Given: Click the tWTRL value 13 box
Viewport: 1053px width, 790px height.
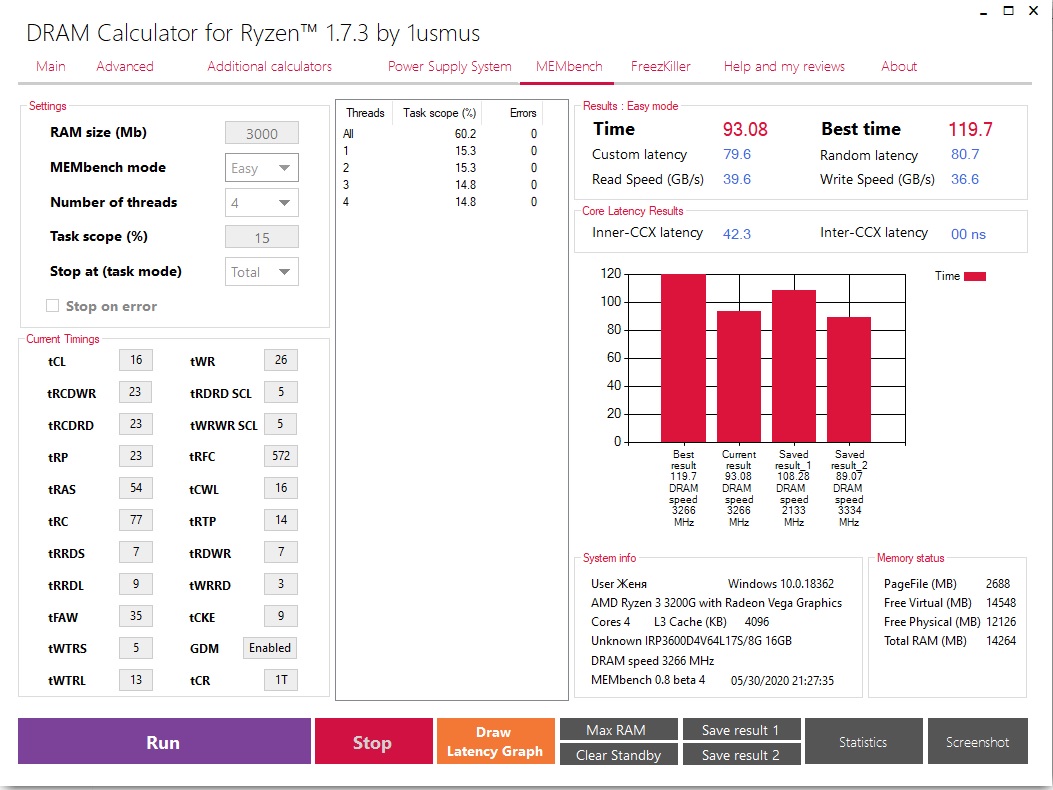Looking at the screenshot, I should [136, 680].
